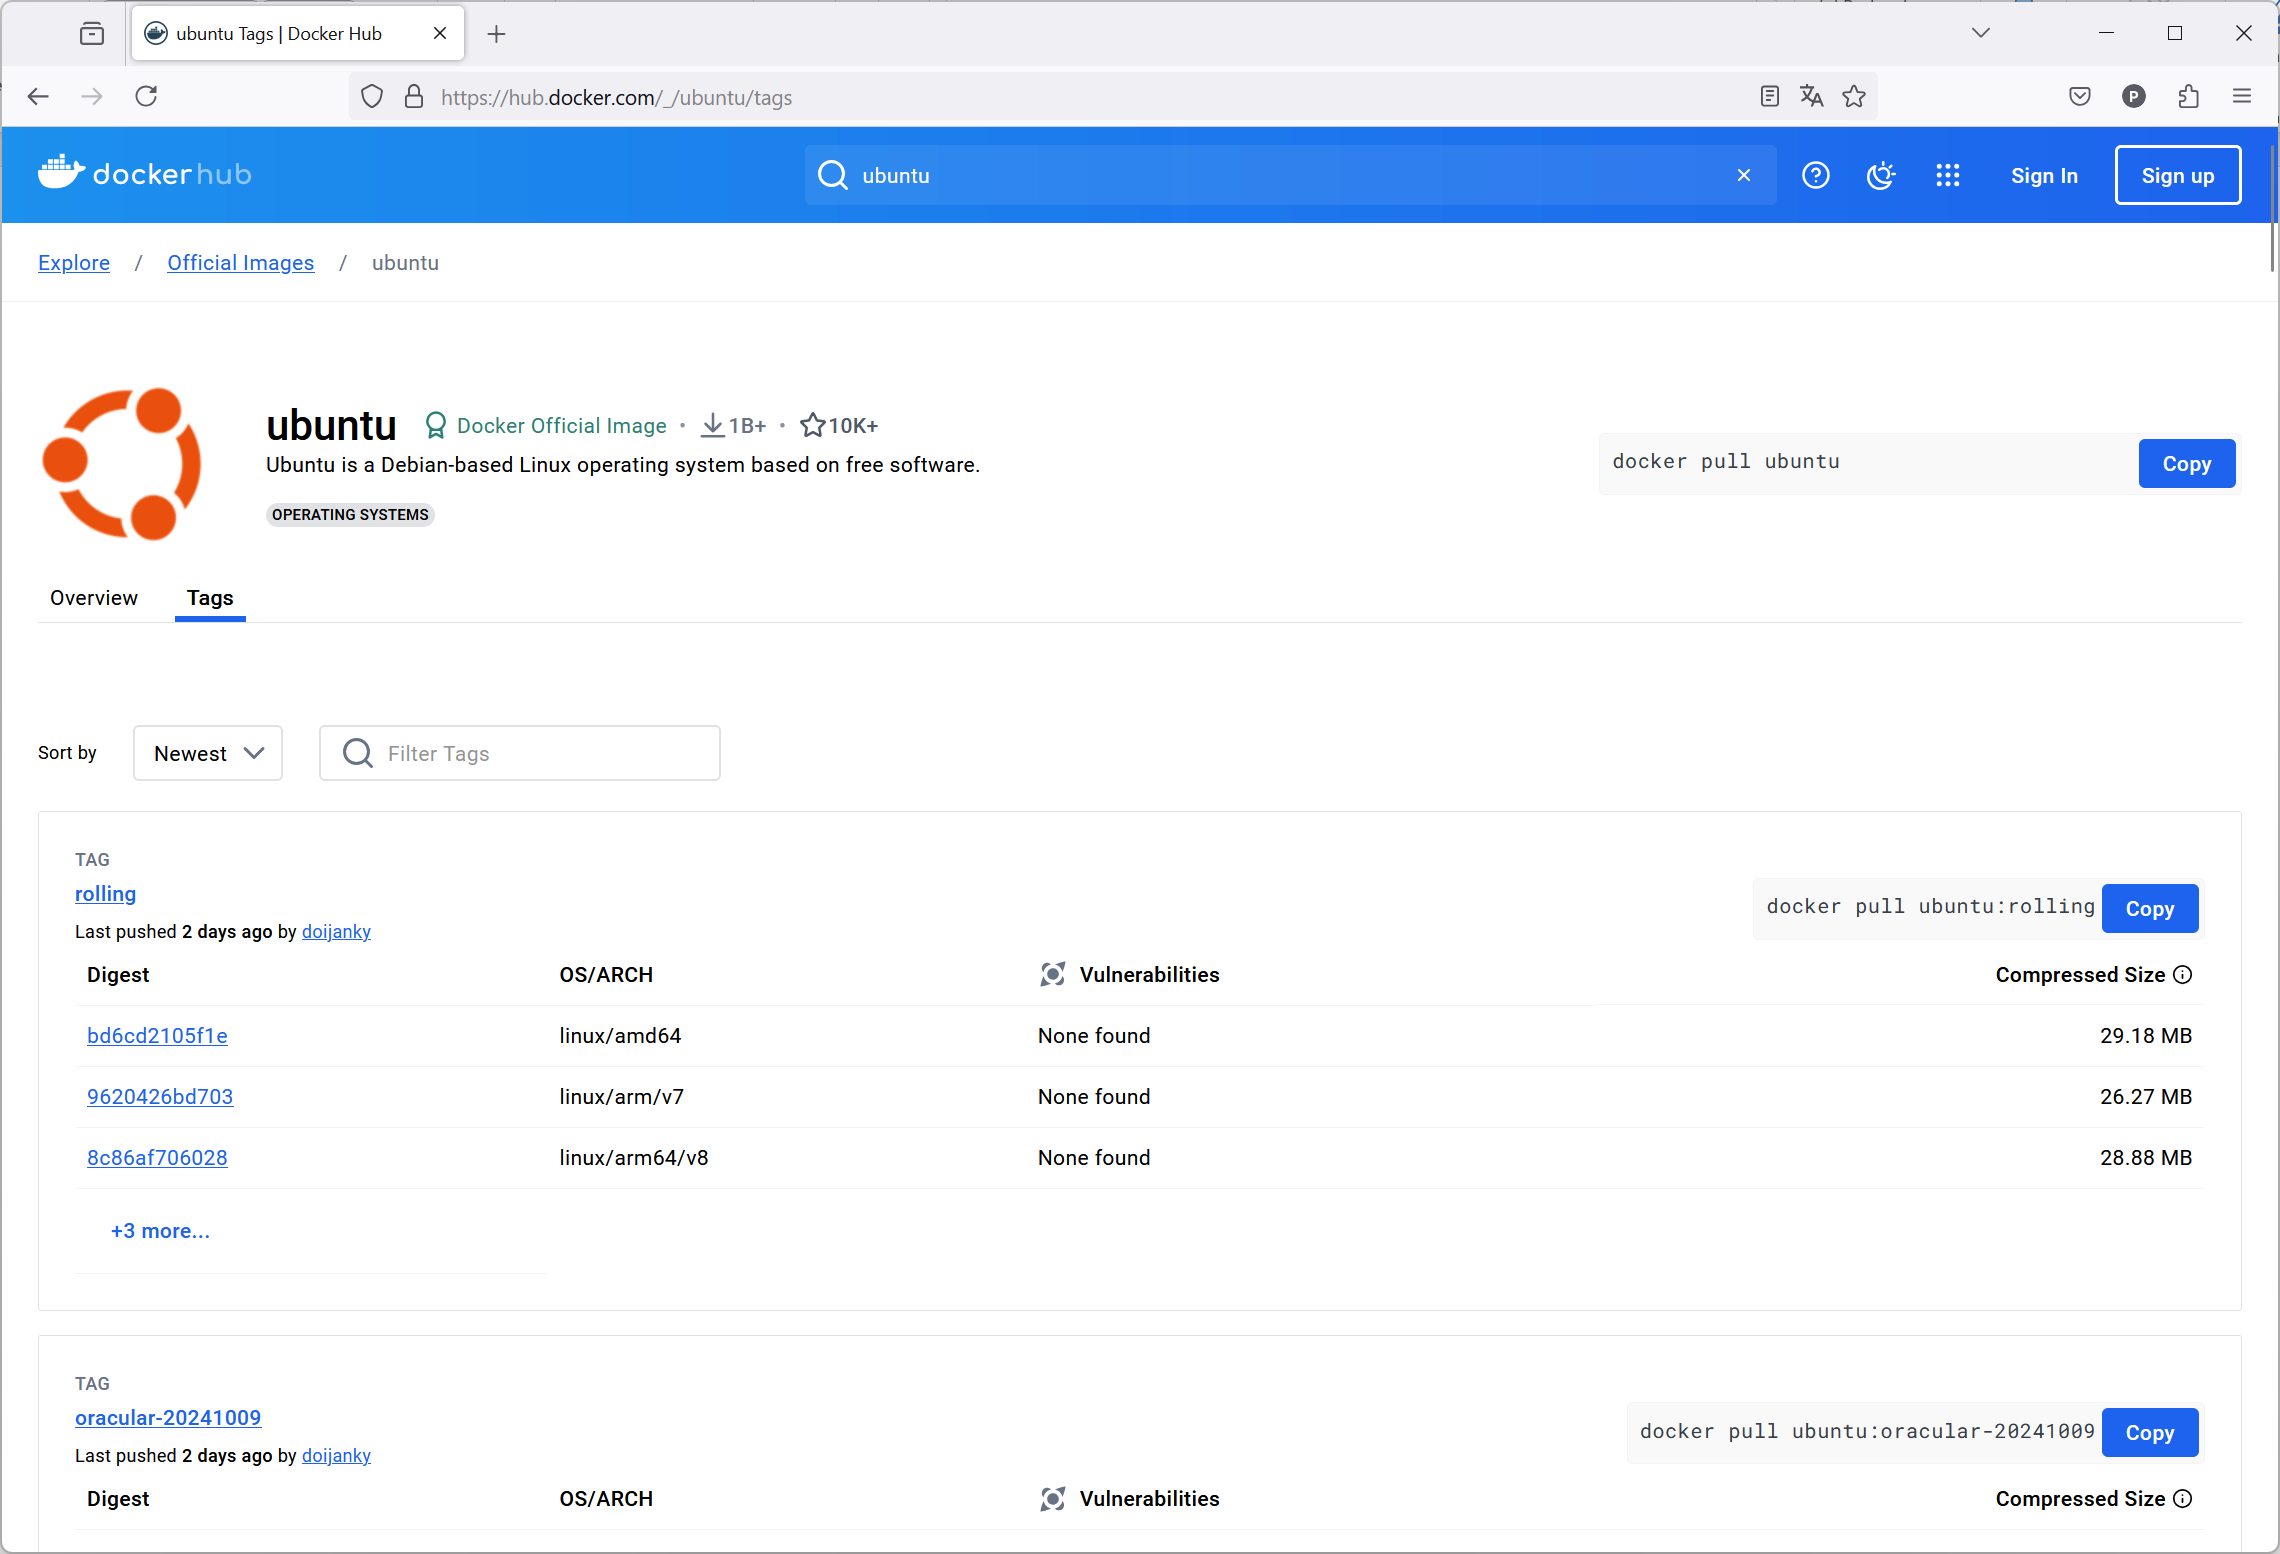This screenshot has width=2280, height=1554.
Task: Open a new browser tab with plus
Action: [x=496, y=34]
